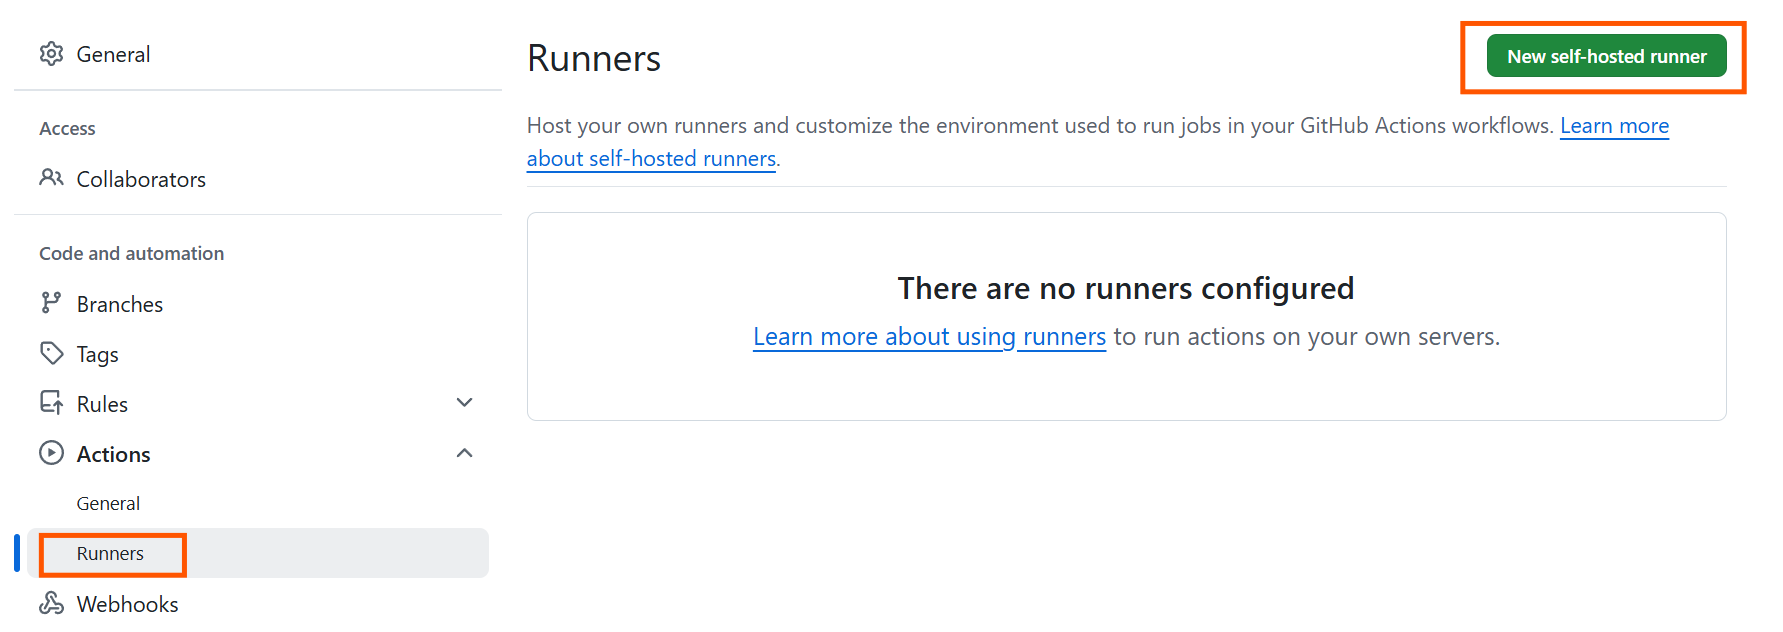Click the 'Code and automation' section label
Viewport: 1783px width, 632px height.
click(x=131, y=254)
